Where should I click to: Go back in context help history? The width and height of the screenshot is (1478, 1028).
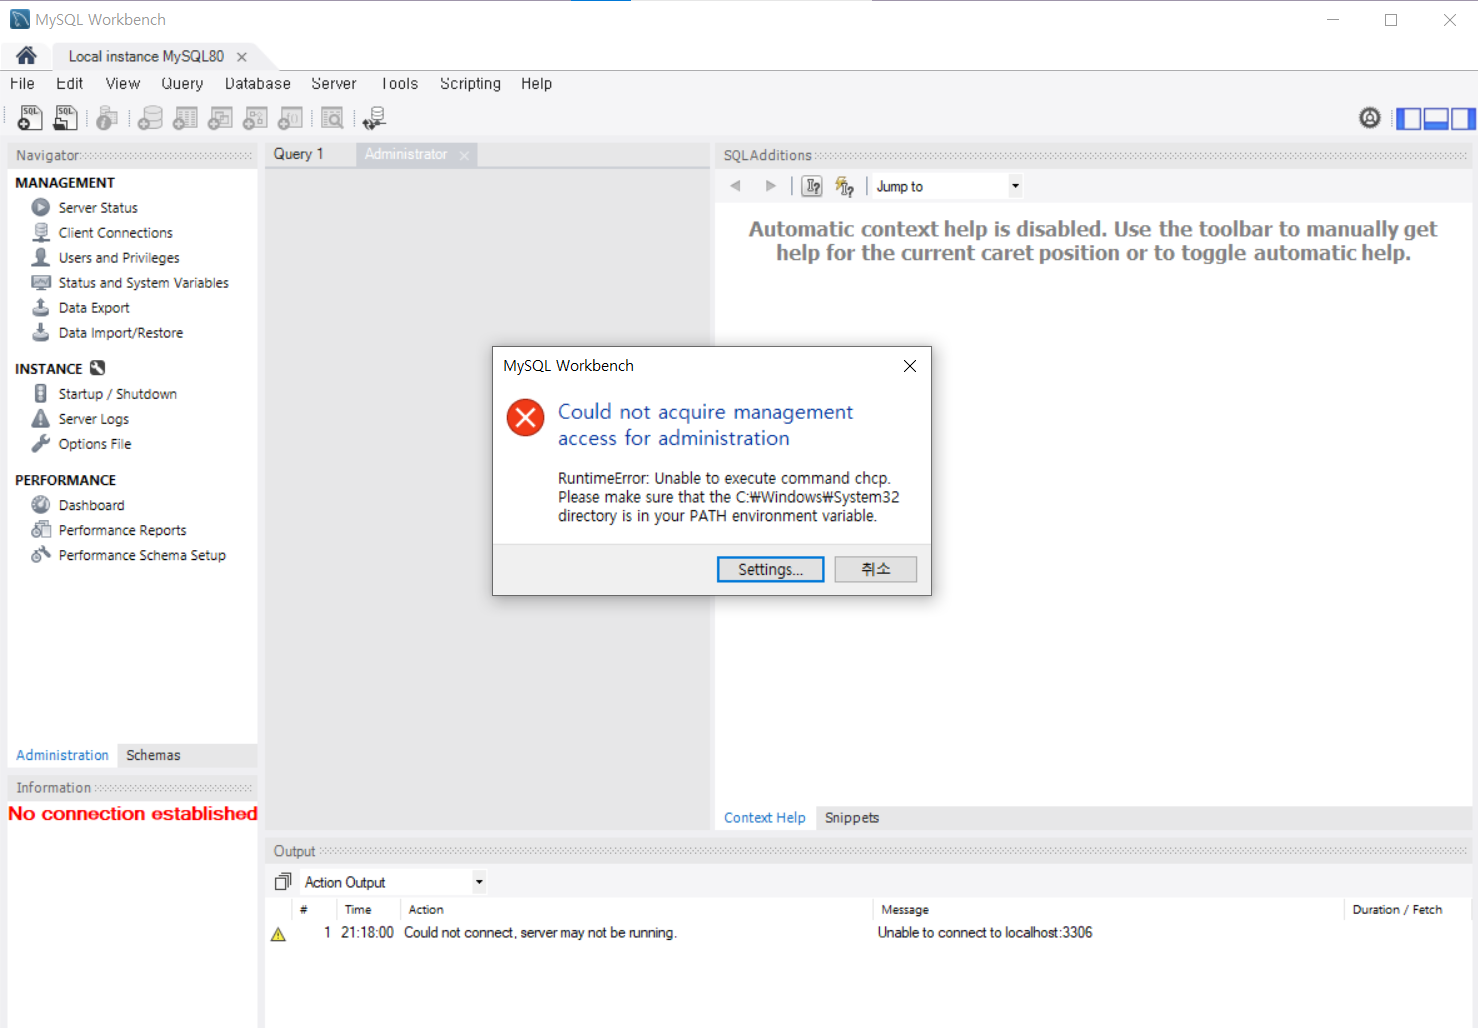(736, 186)
